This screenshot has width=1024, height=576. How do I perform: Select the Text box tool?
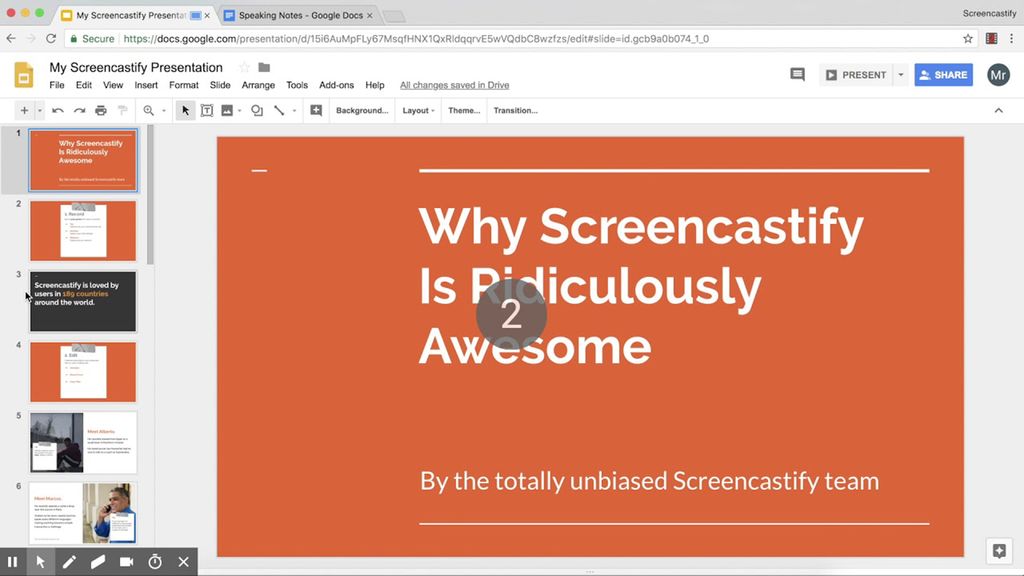[x=207, y=110]
